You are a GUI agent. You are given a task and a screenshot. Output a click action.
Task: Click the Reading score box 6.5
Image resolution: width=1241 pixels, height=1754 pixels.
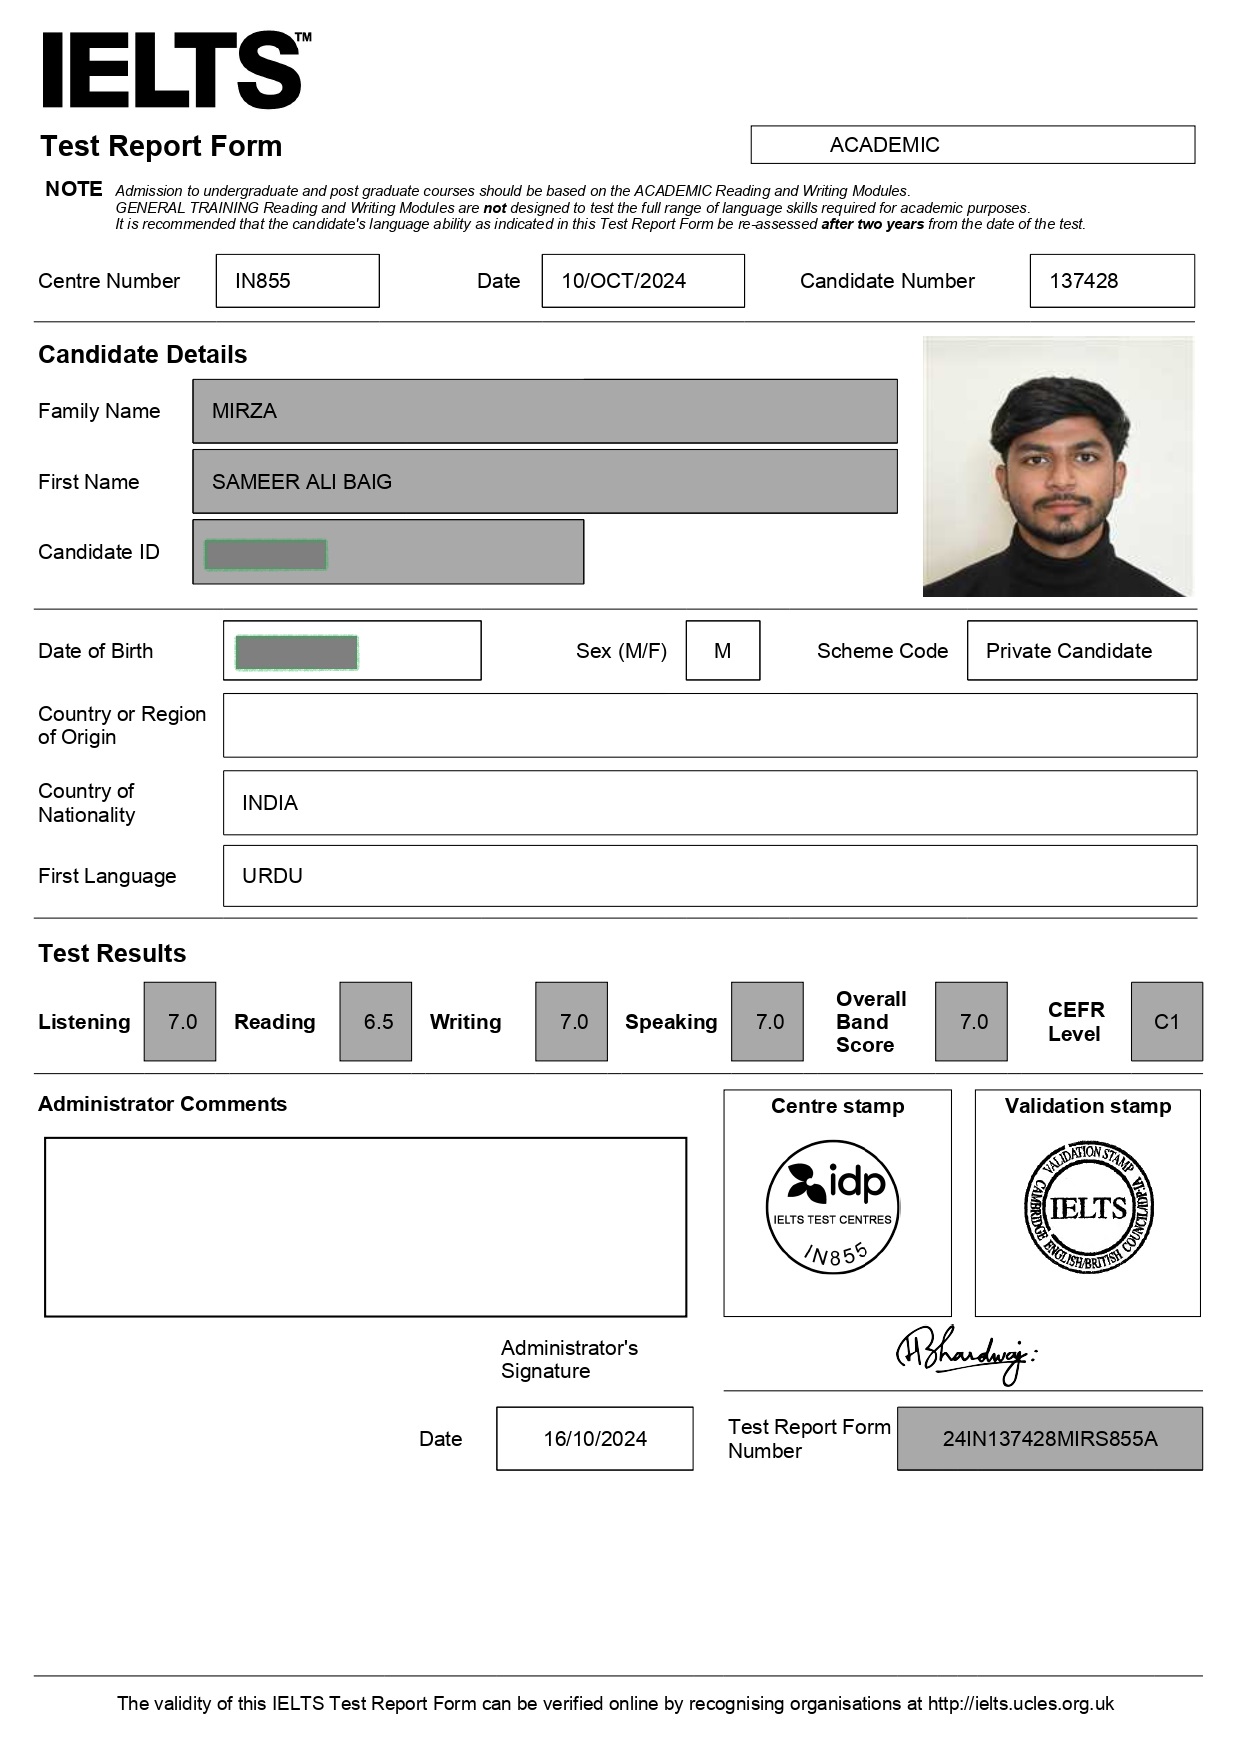click(376, 1021)
